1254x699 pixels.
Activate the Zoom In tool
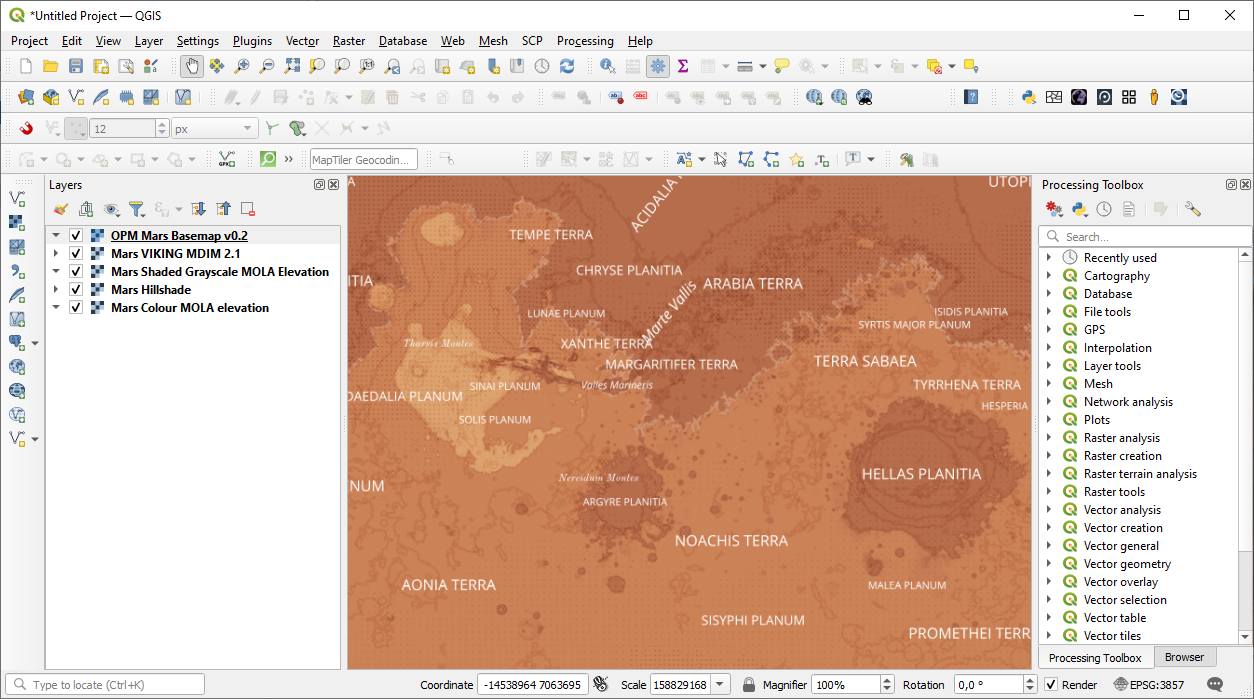pos(240,66)
